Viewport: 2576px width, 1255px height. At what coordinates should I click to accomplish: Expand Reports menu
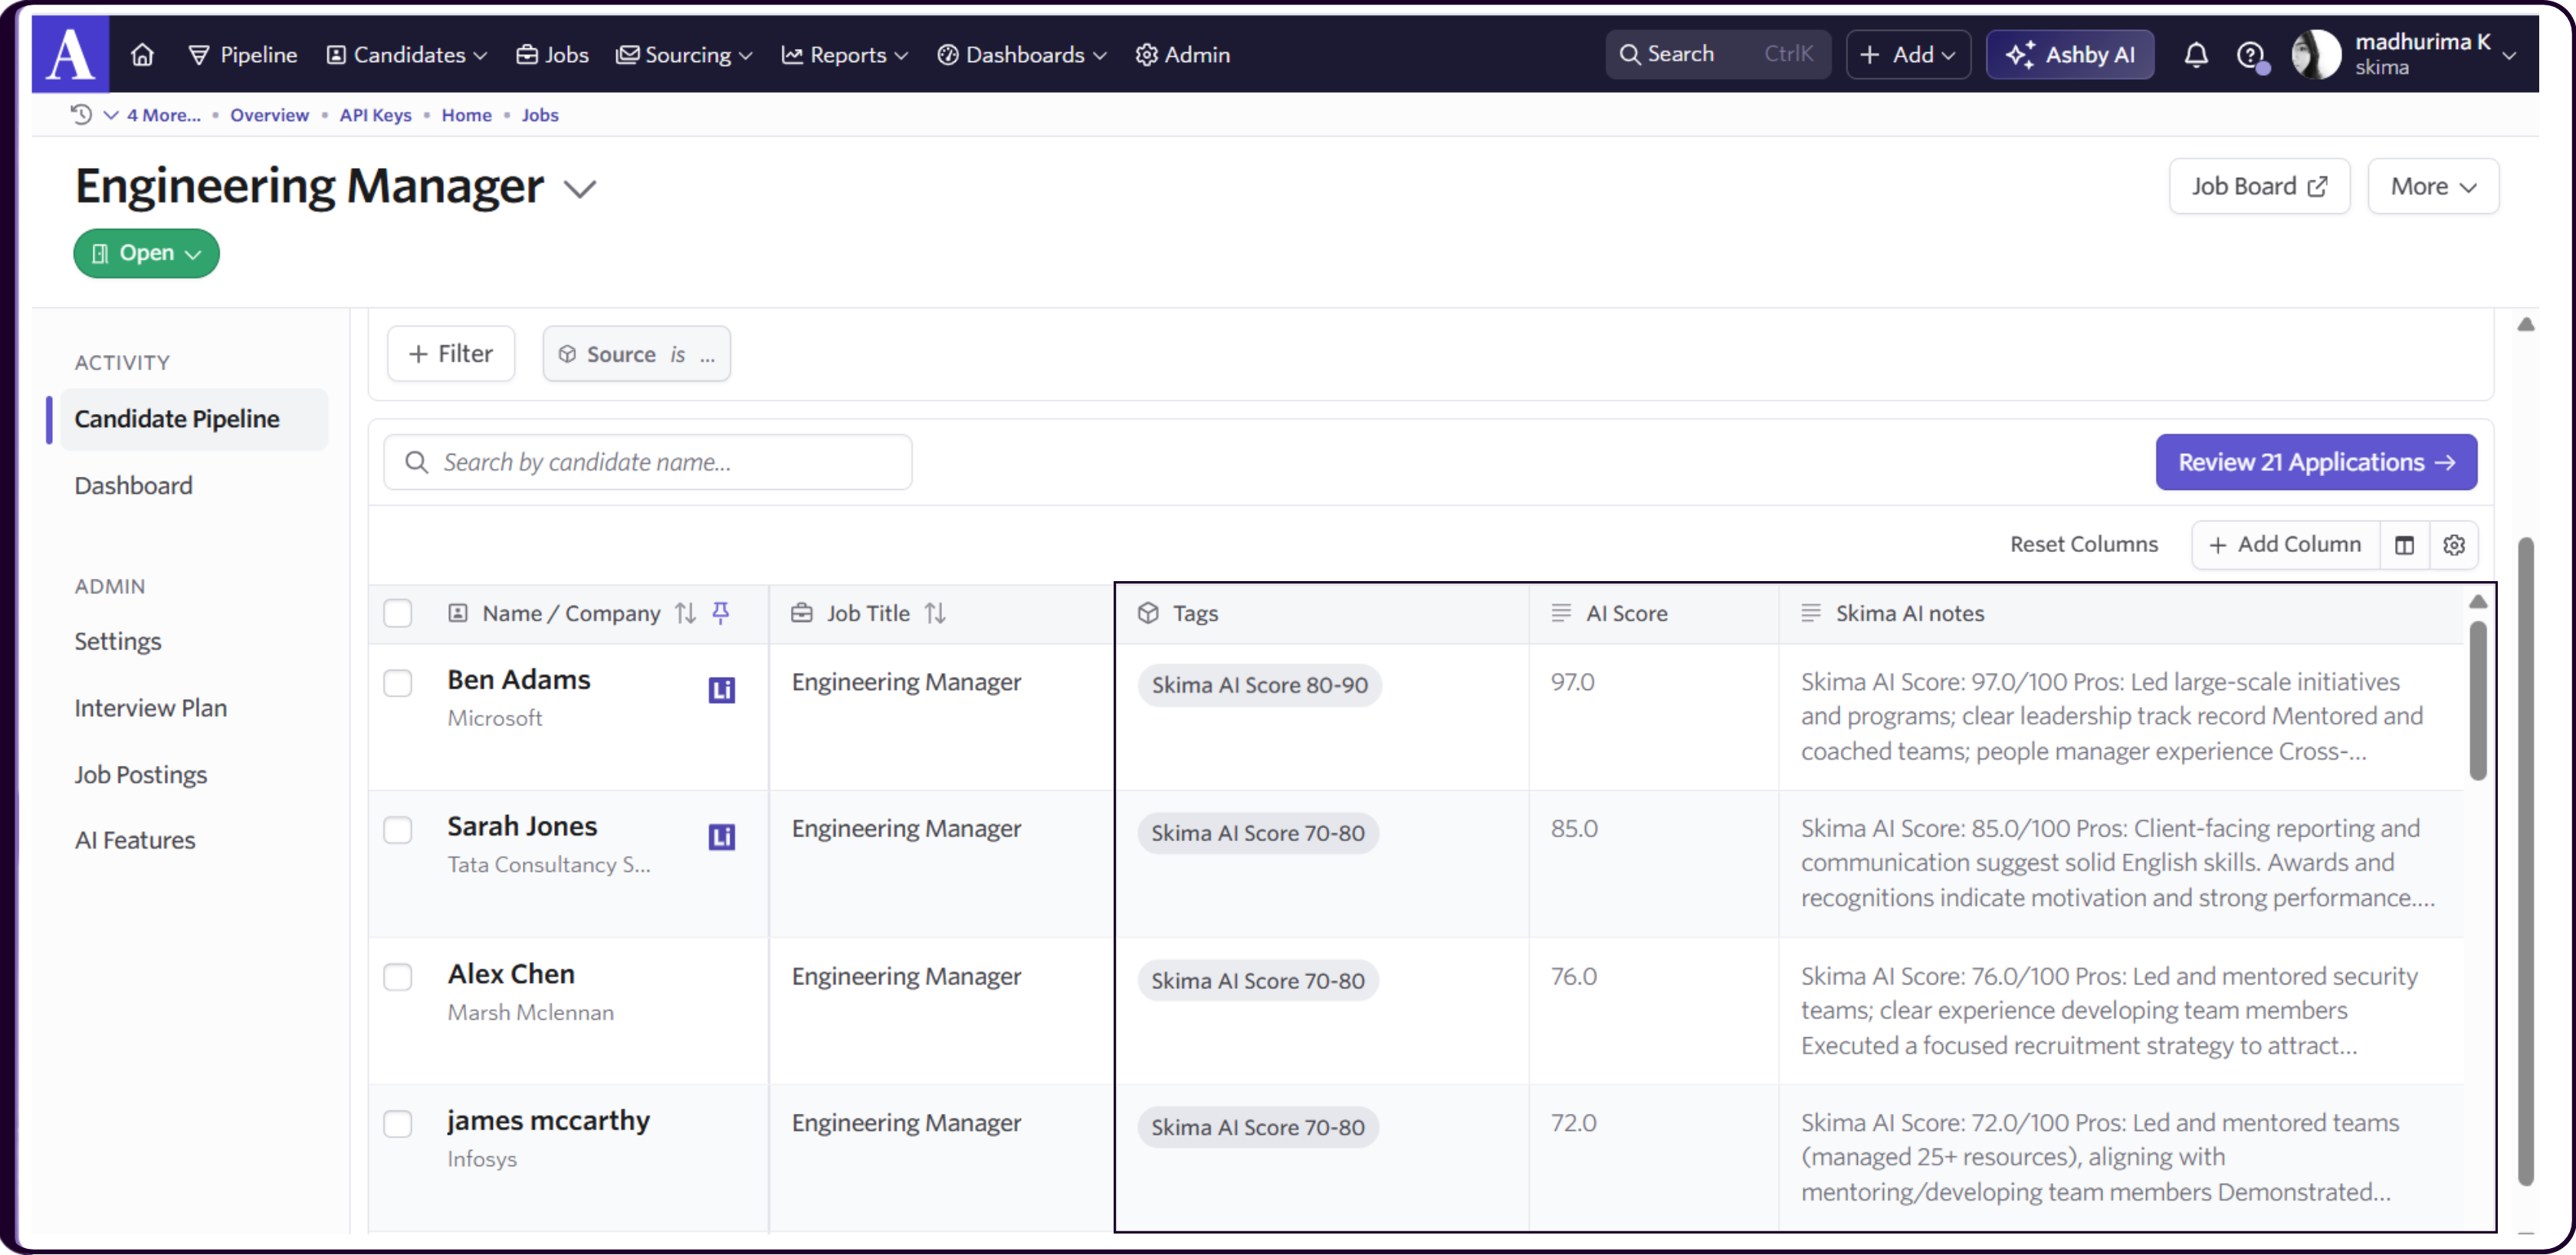[x=845, y=54]
